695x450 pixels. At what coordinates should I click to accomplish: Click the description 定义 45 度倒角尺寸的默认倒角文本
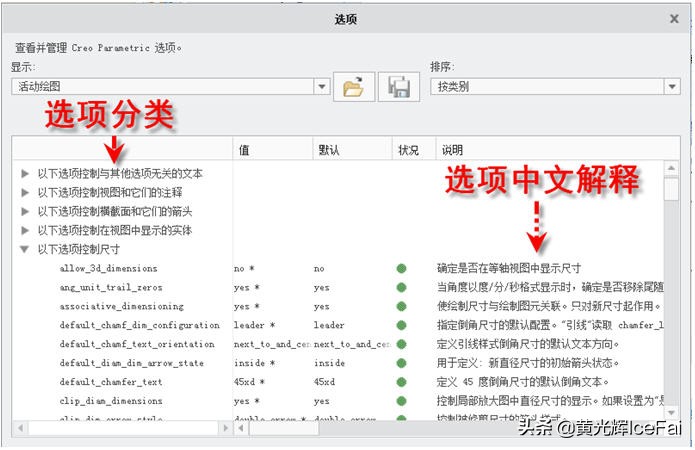[523, 382]
